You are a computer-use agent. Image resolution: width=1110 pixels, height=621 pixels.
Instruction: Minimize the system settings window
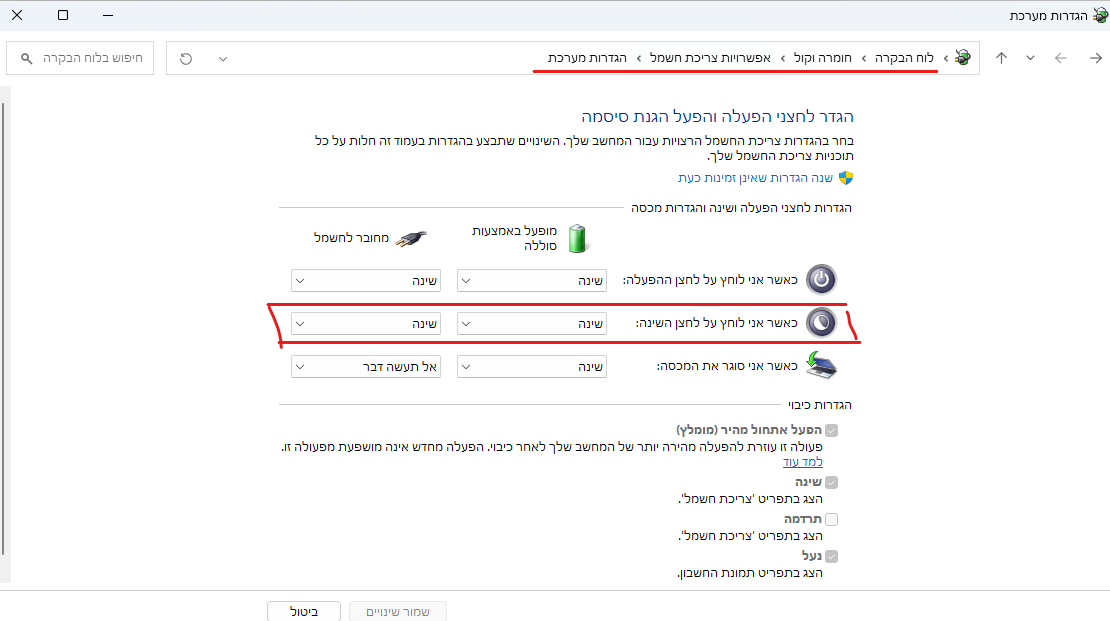pos(108,15)
